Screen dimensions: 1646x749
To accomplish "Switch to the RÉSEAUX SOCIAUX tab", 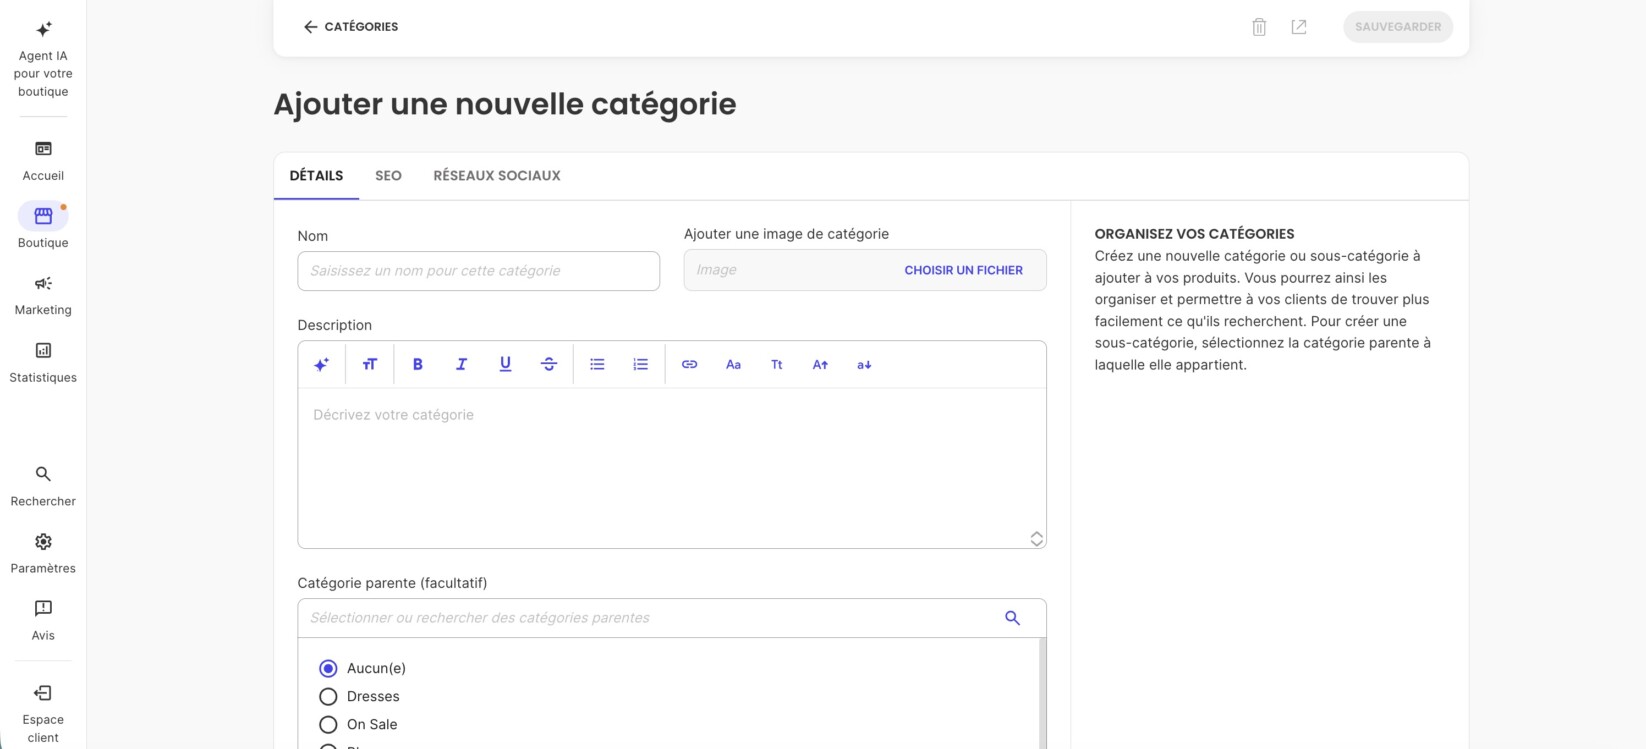I will 497,176.
